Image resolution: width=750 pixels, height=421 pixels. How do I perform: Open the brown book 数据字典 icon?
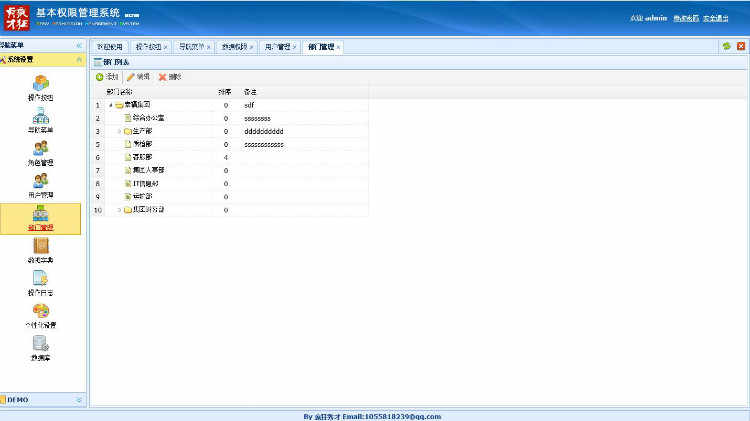coord(41,245)
